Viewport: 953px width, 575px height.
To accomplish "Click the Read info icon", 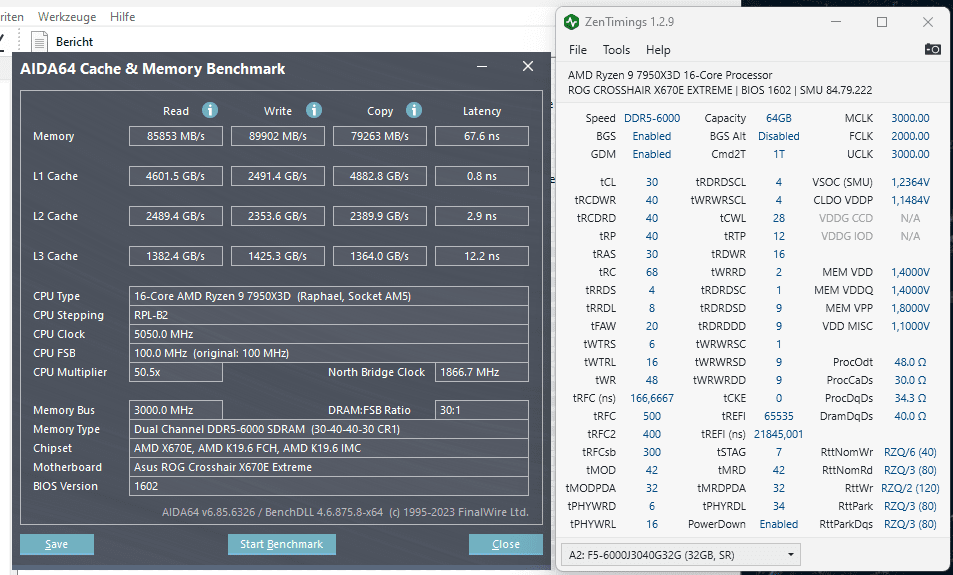I will pyautogui.click(x=210, y=110).
